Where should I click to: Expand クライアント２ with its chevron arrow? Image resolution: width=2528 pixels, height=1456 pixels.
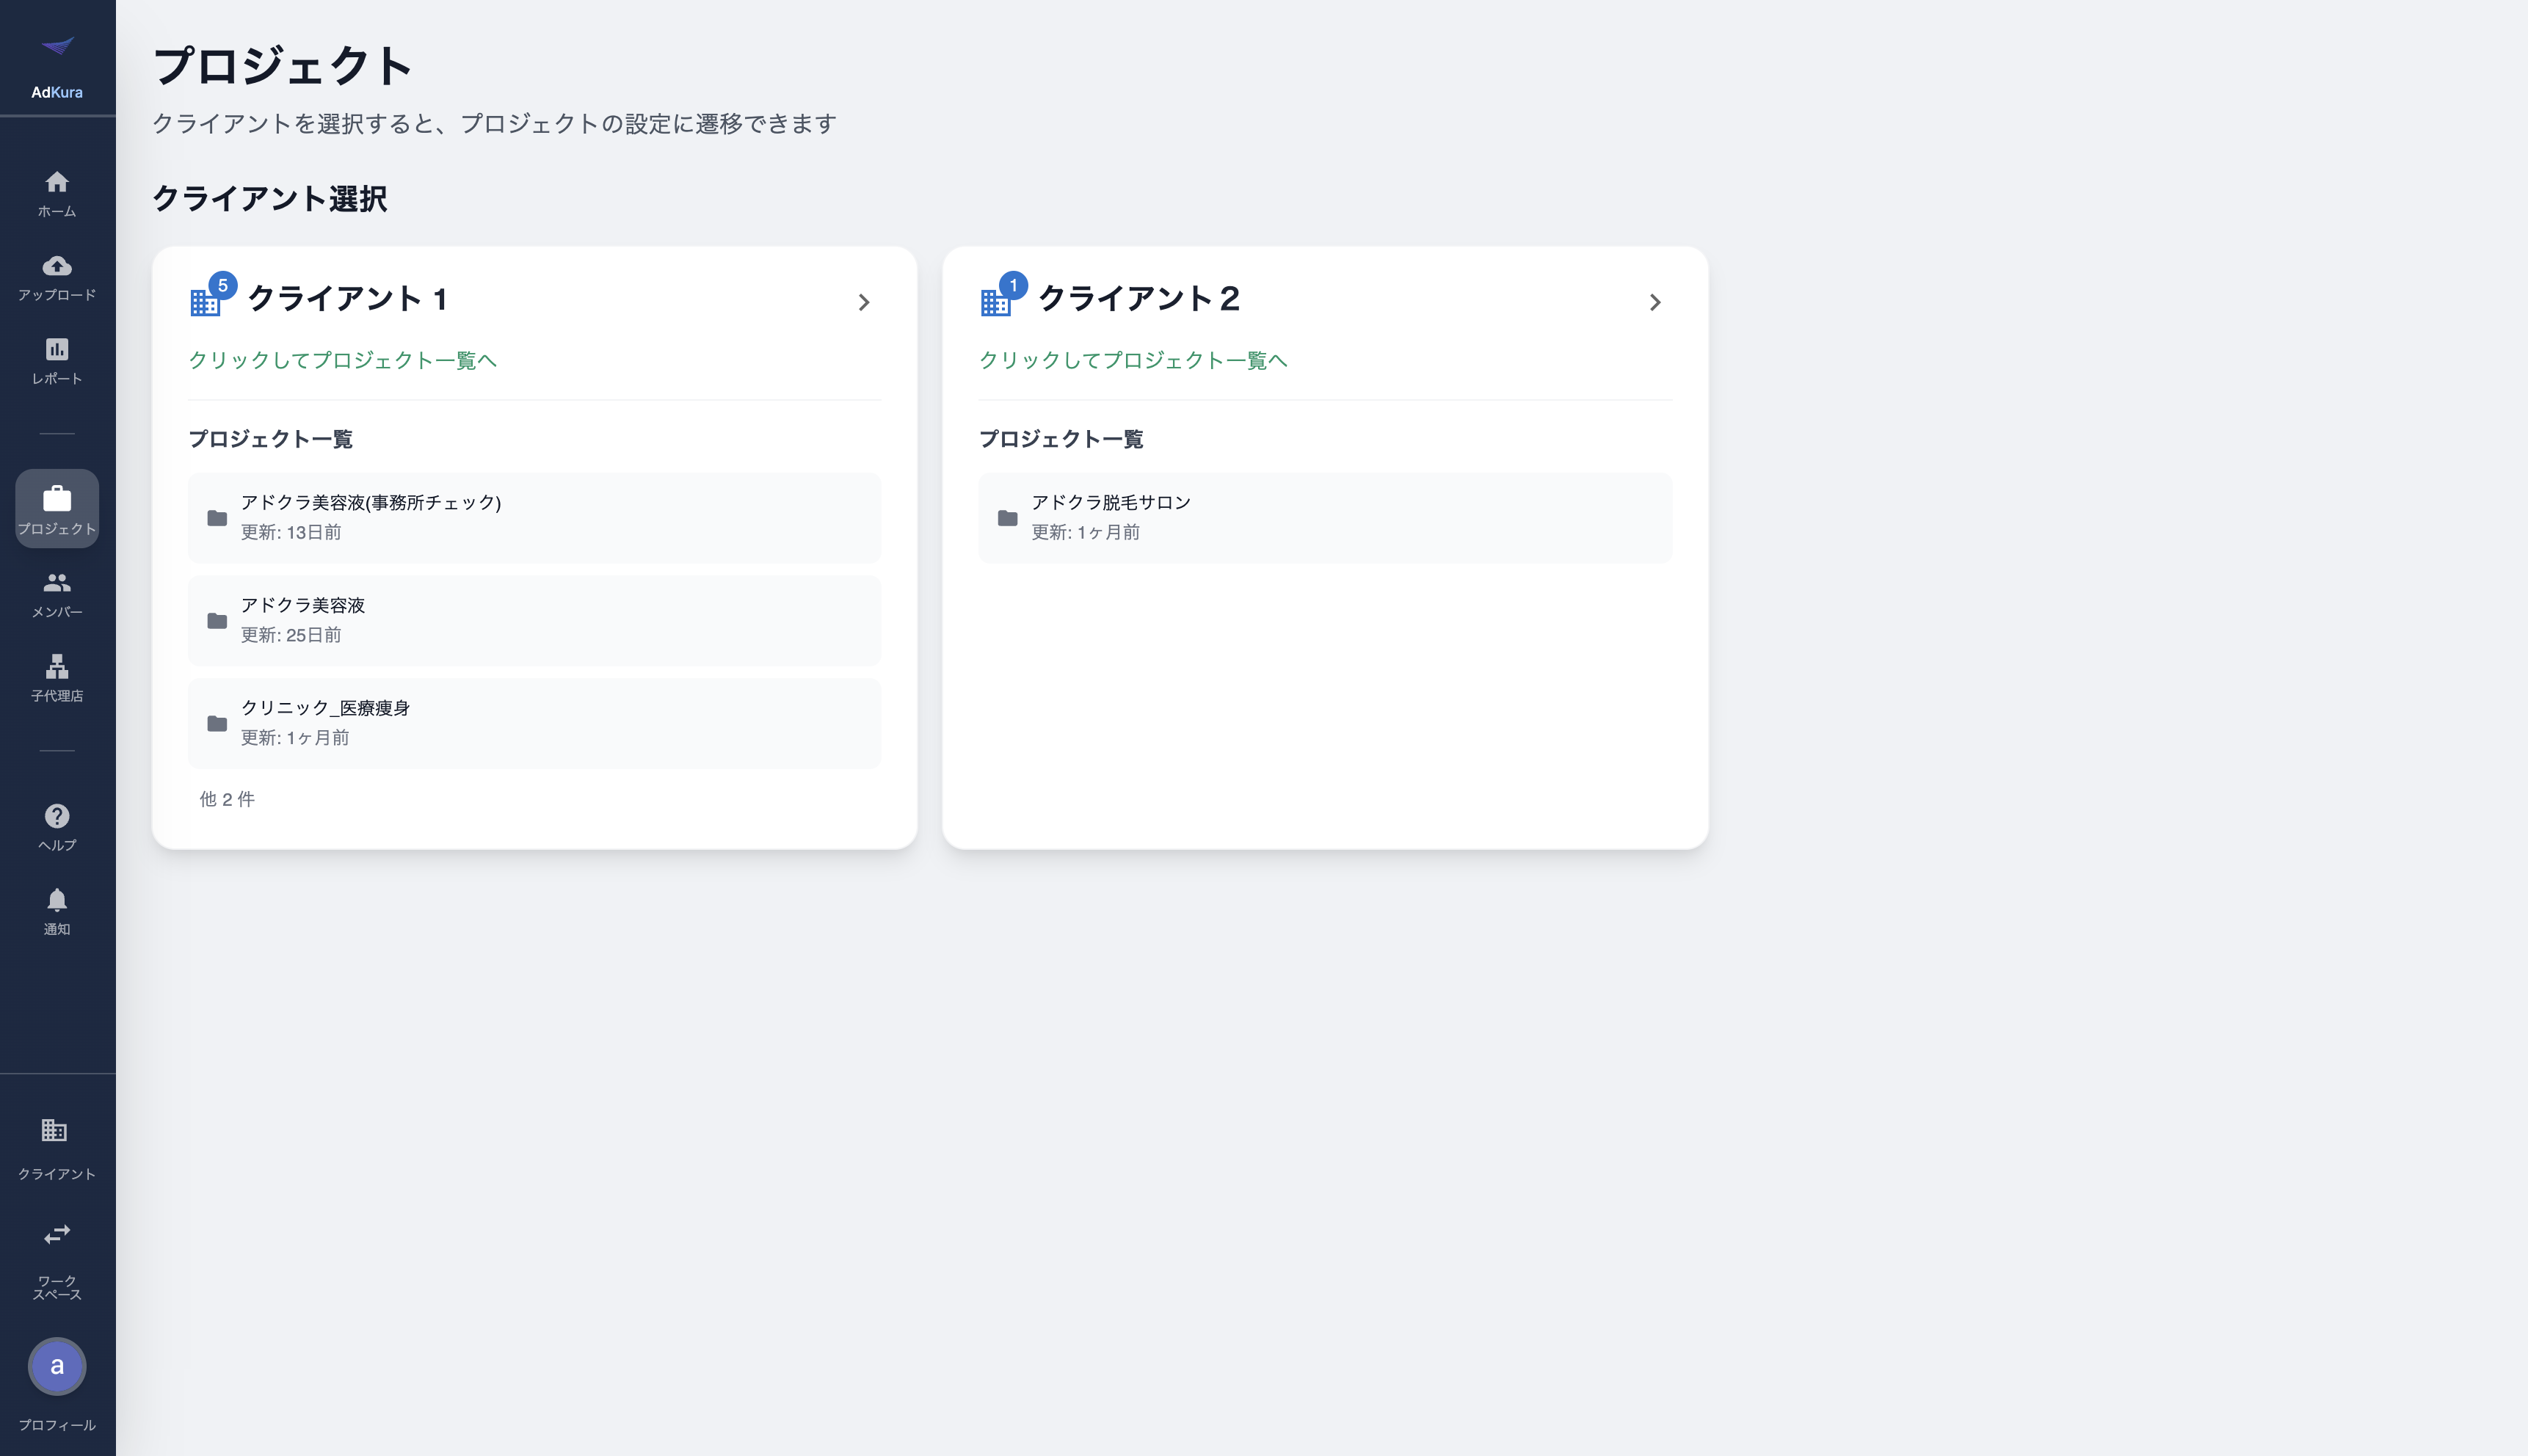tap(1655, 302)
